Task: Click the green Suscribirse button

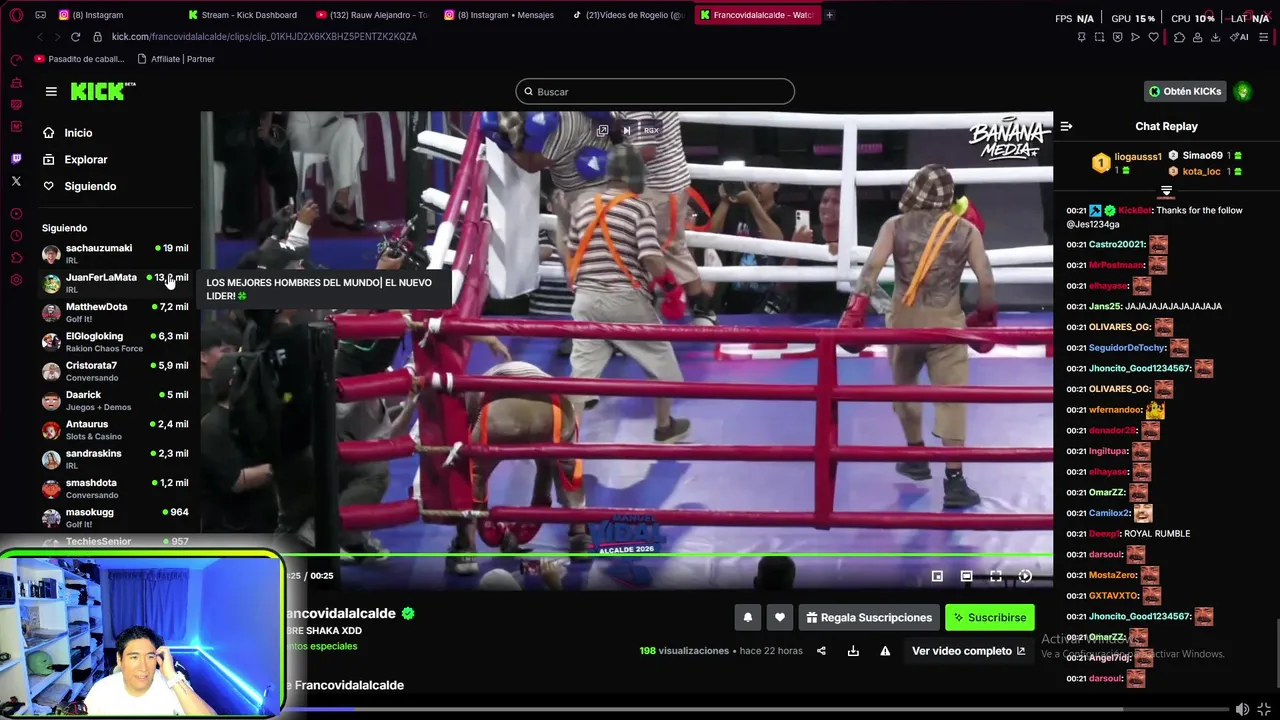Action: click(x=989, y=618)
